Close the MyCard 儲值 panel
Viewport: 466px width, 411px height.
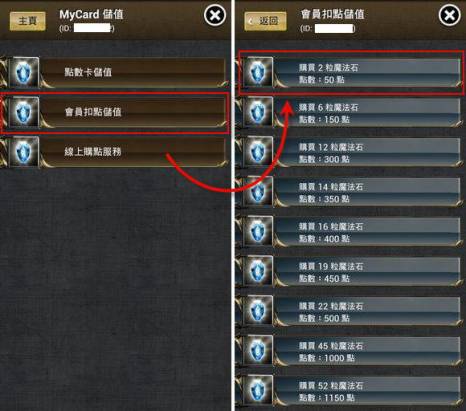click(215, 15)
